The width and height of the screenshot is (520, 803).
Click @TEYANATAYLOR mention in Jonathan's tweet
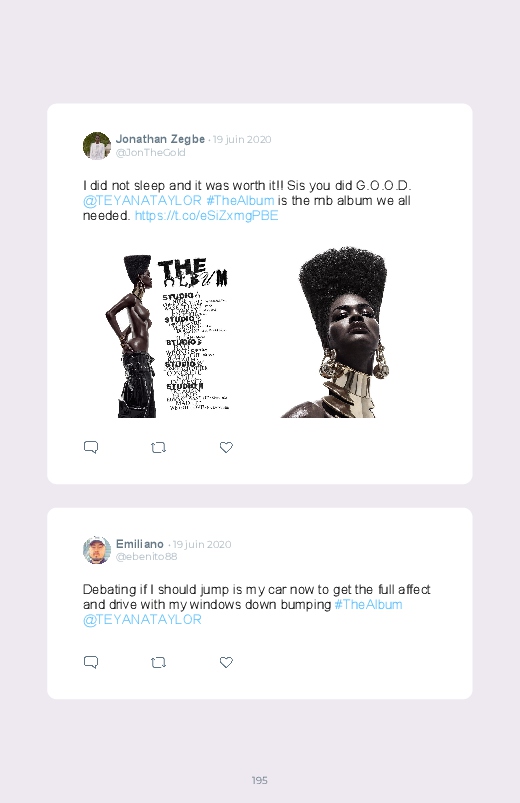point(142,201)
